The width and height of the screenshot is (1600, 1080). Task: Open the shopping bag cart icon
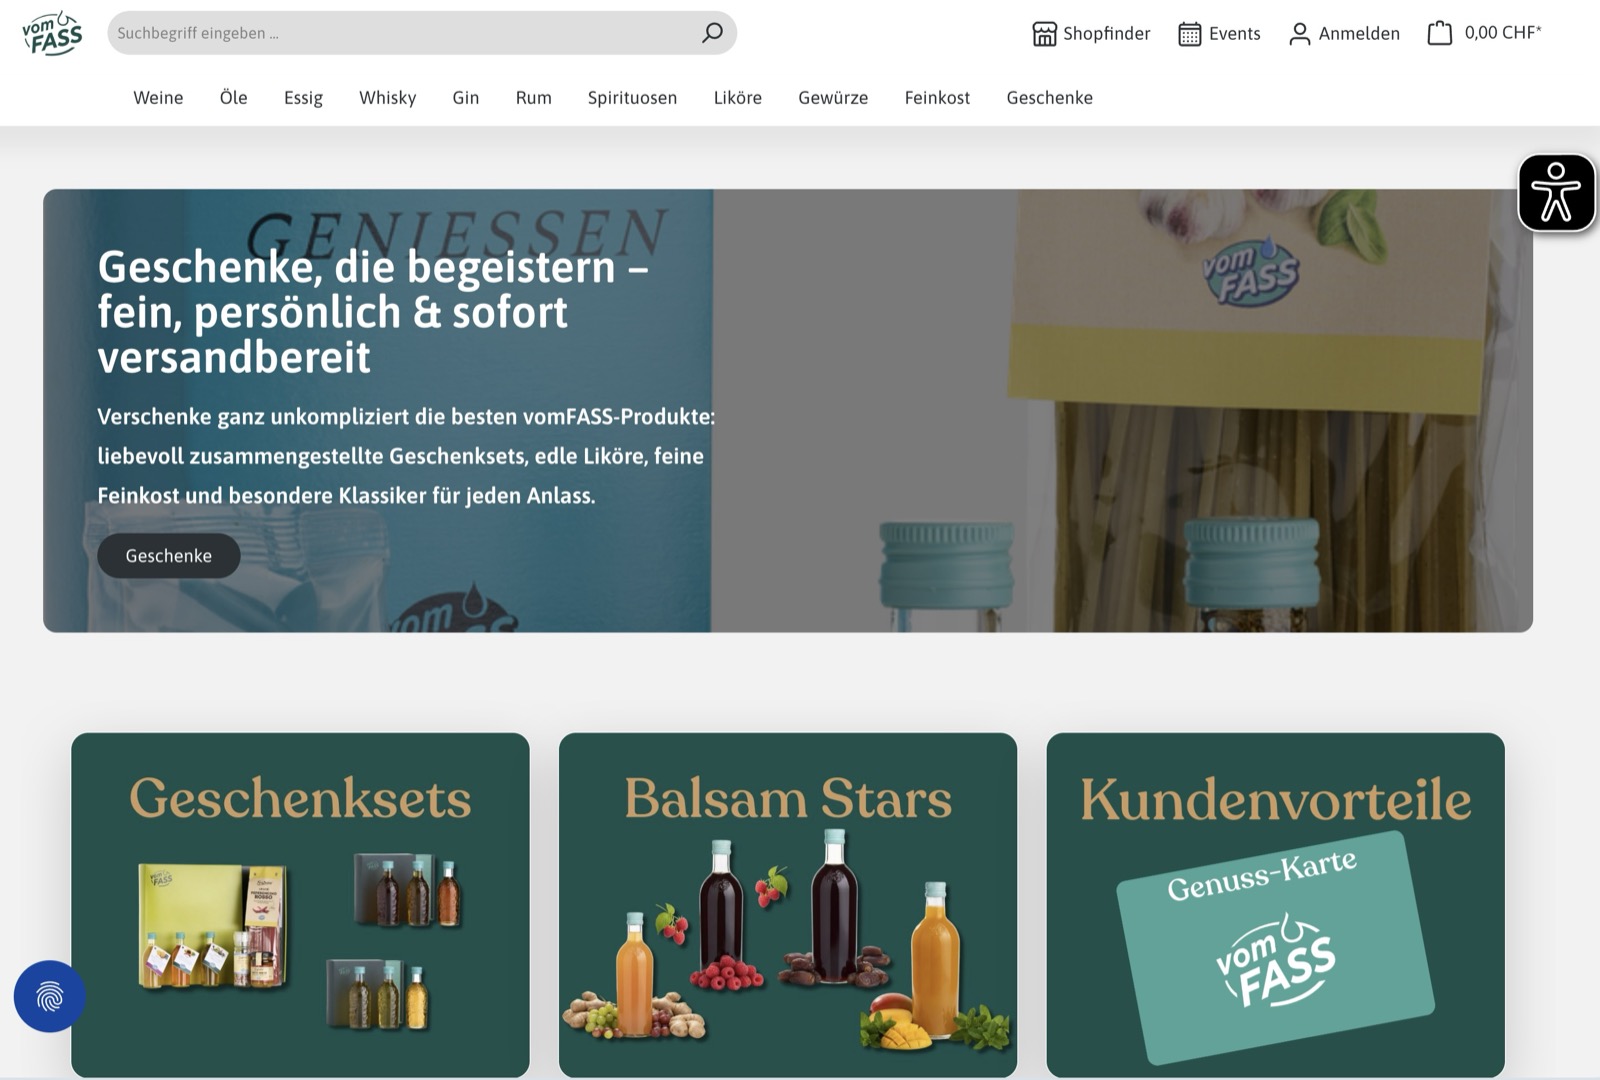coord(1439,33)
